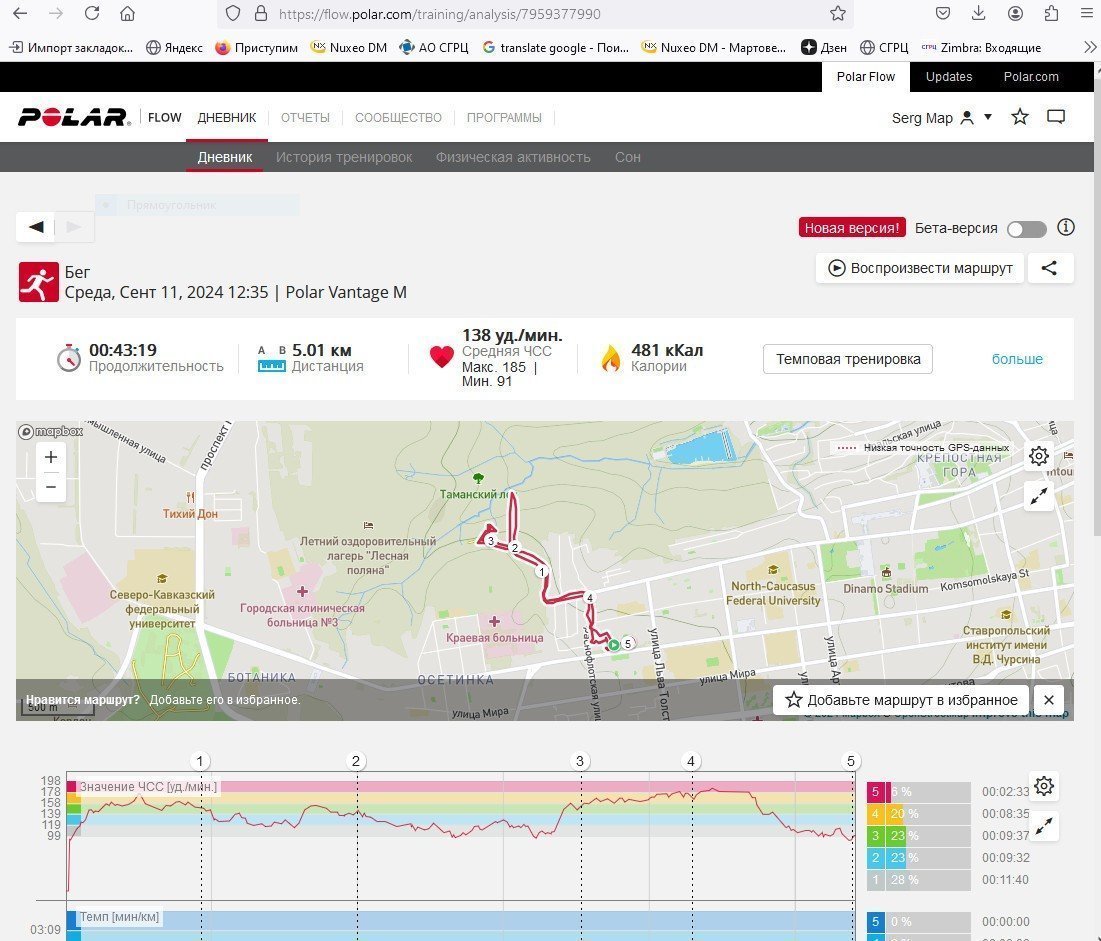
Task: Expand the map to fullscreen
Action: pyautogui.click(x=1039, y=496)
